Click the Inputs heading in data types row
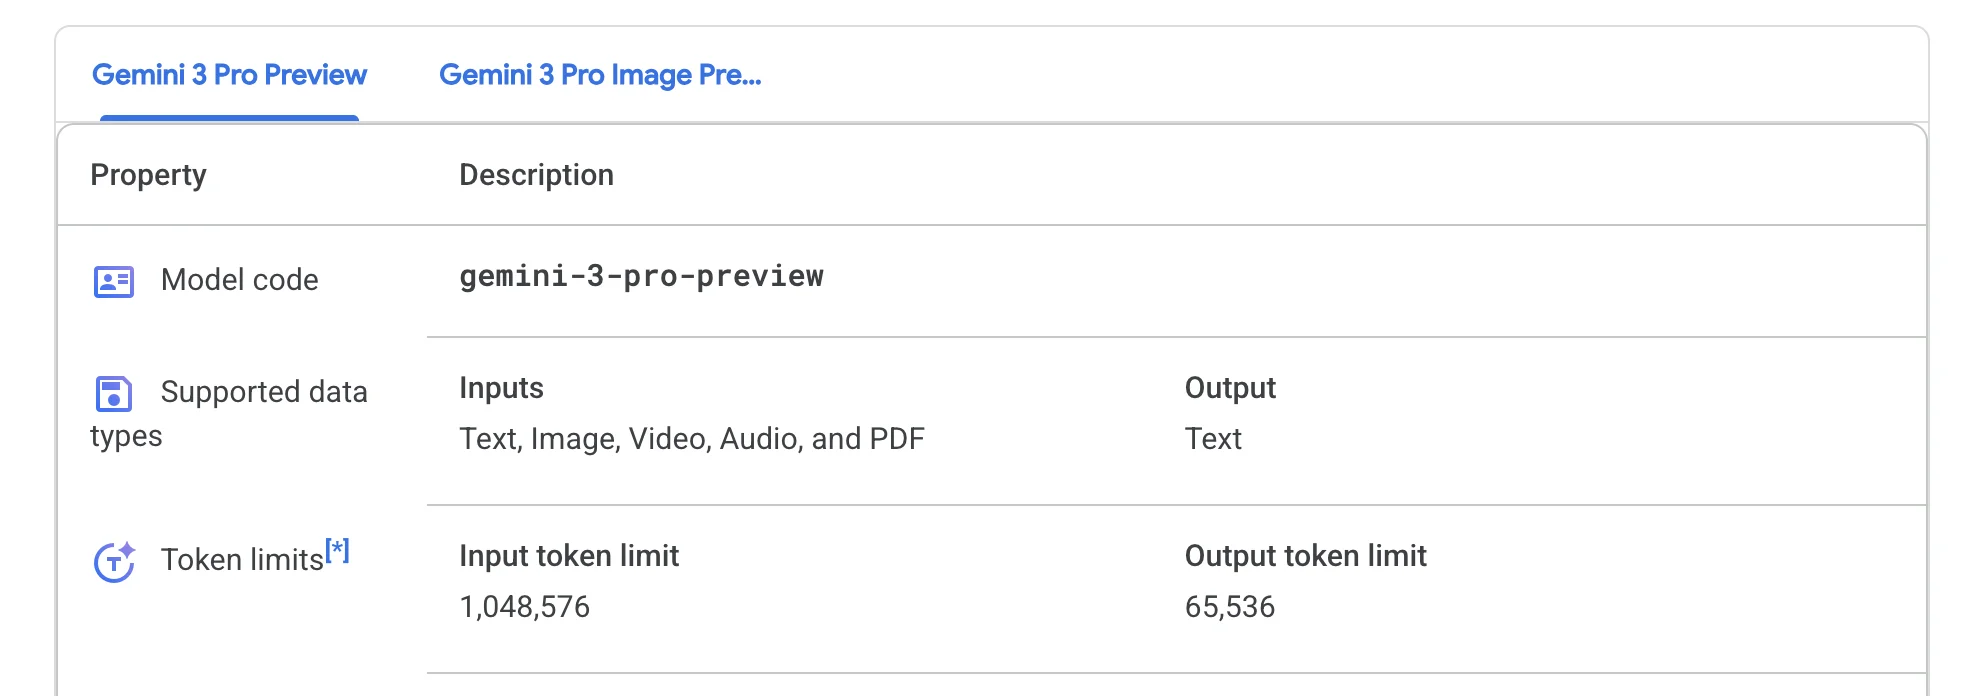The image size is (1978, 696). [500, 388]
